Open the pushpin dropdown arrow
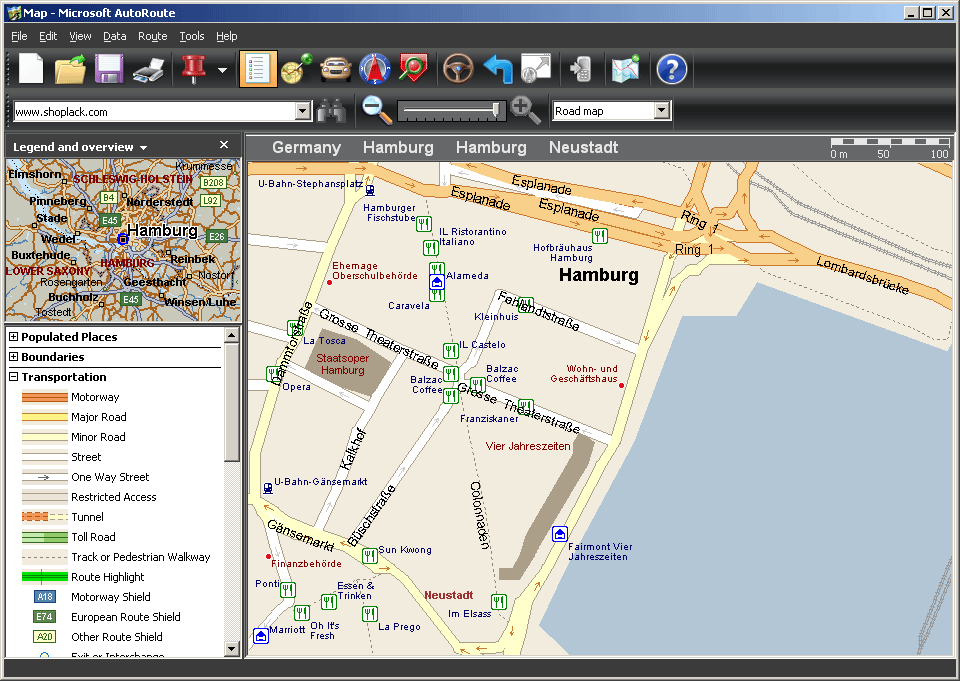 [x=222, y=70]
